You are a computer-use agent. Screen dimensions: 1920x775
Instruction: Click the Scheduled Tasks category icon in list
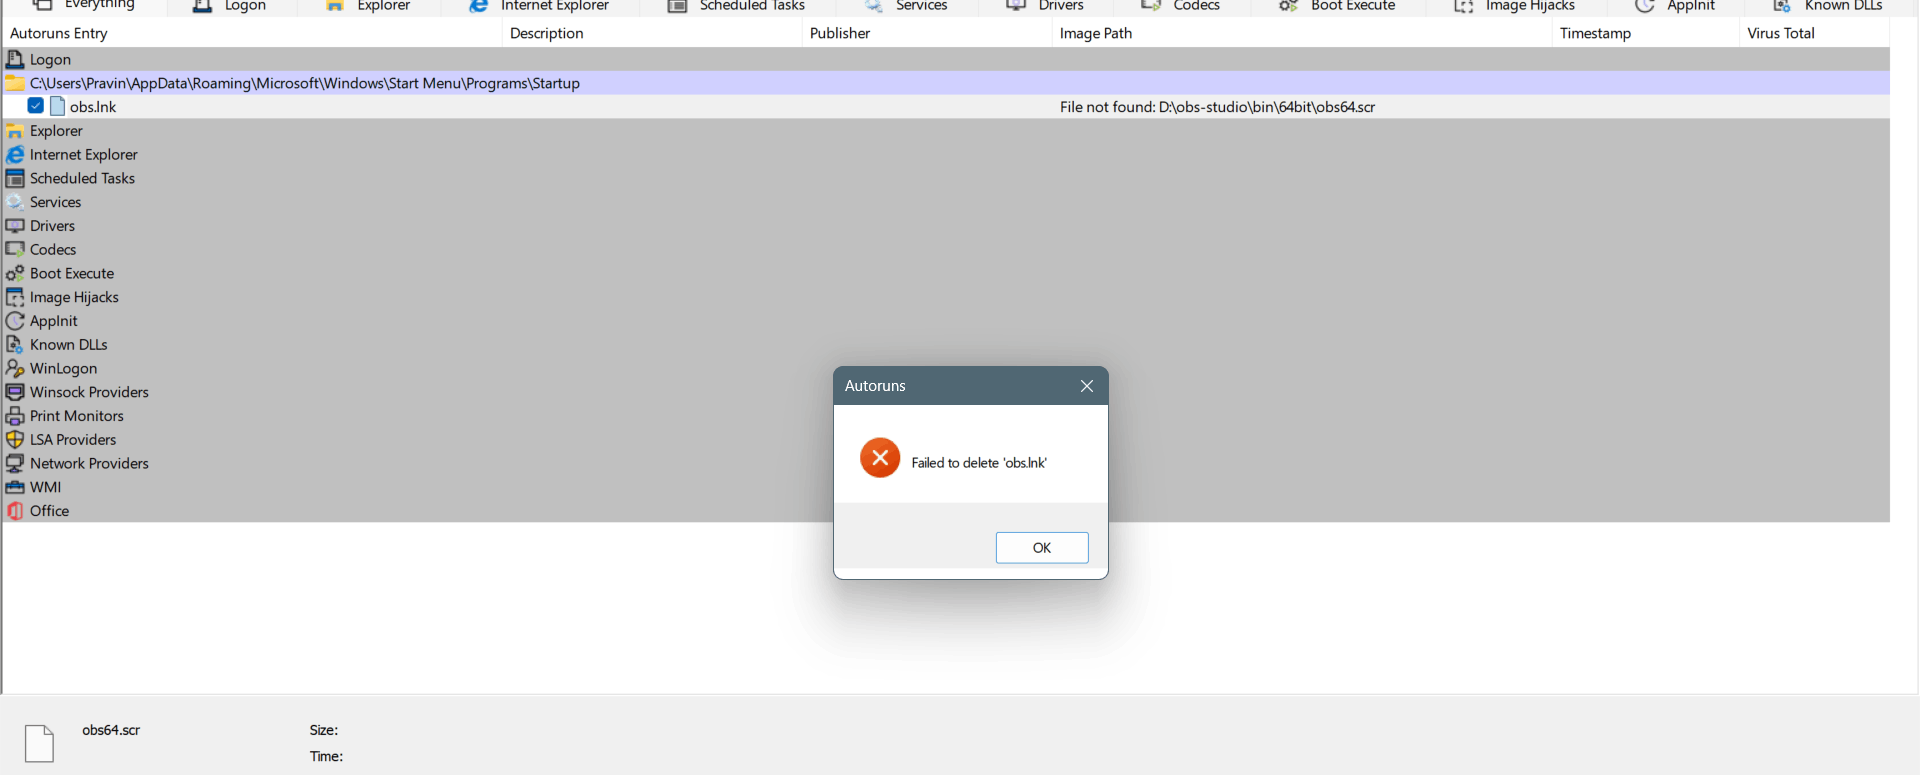[15, 179]
